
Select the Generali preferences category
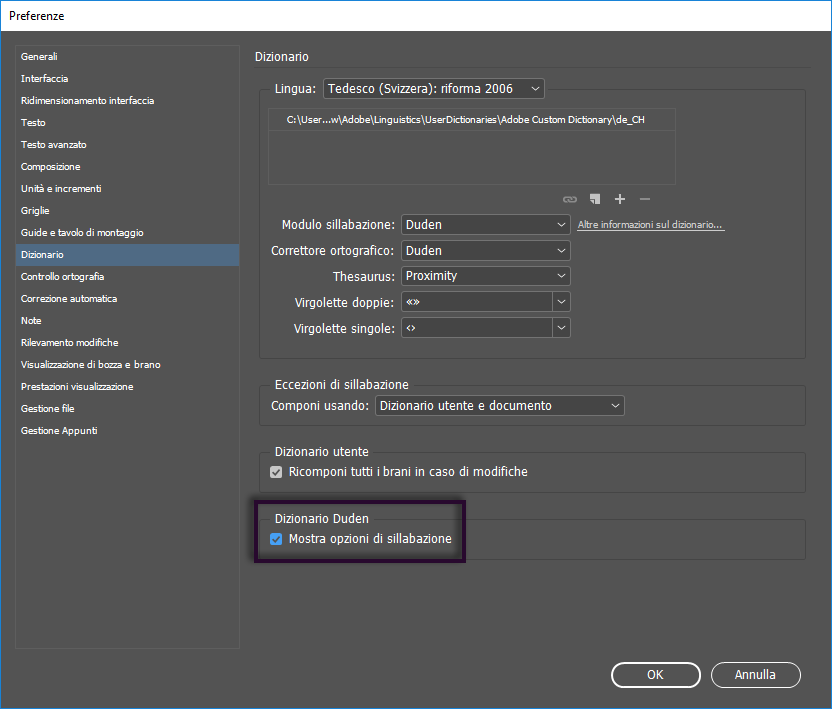[x=127, y=57]
